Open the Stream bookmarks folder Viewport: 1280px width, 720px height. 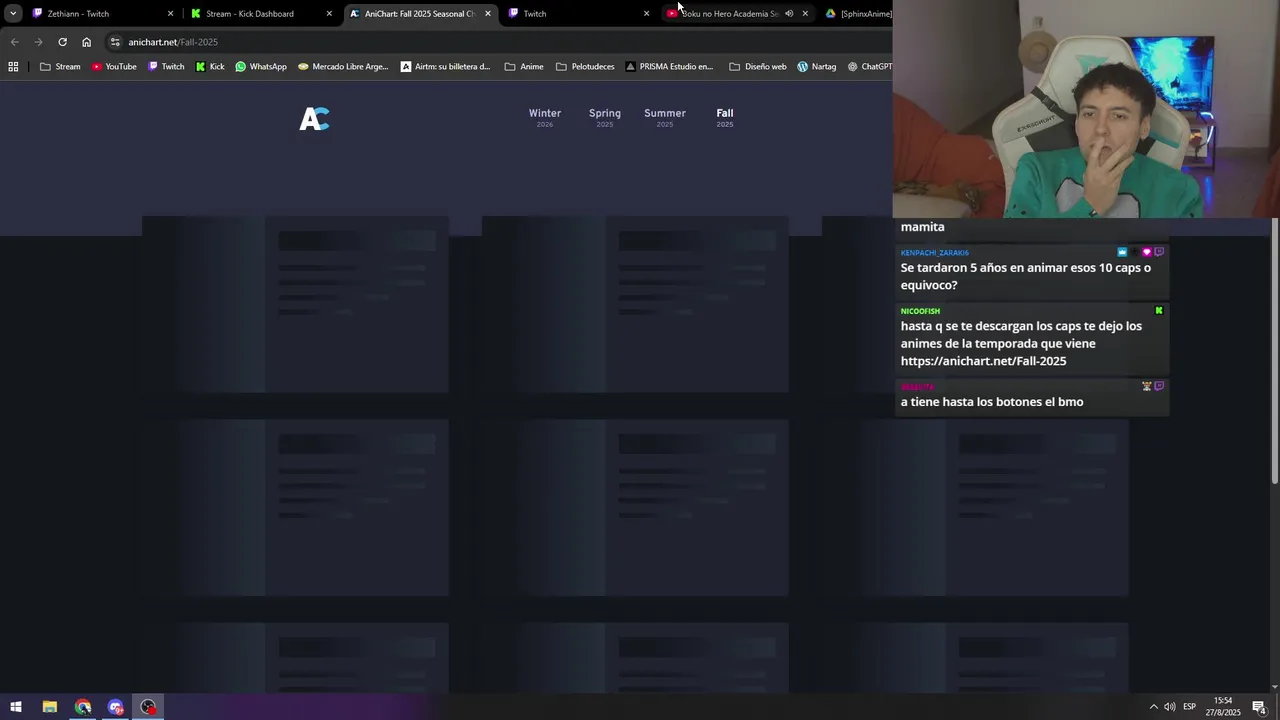click(x=60, y=67)
